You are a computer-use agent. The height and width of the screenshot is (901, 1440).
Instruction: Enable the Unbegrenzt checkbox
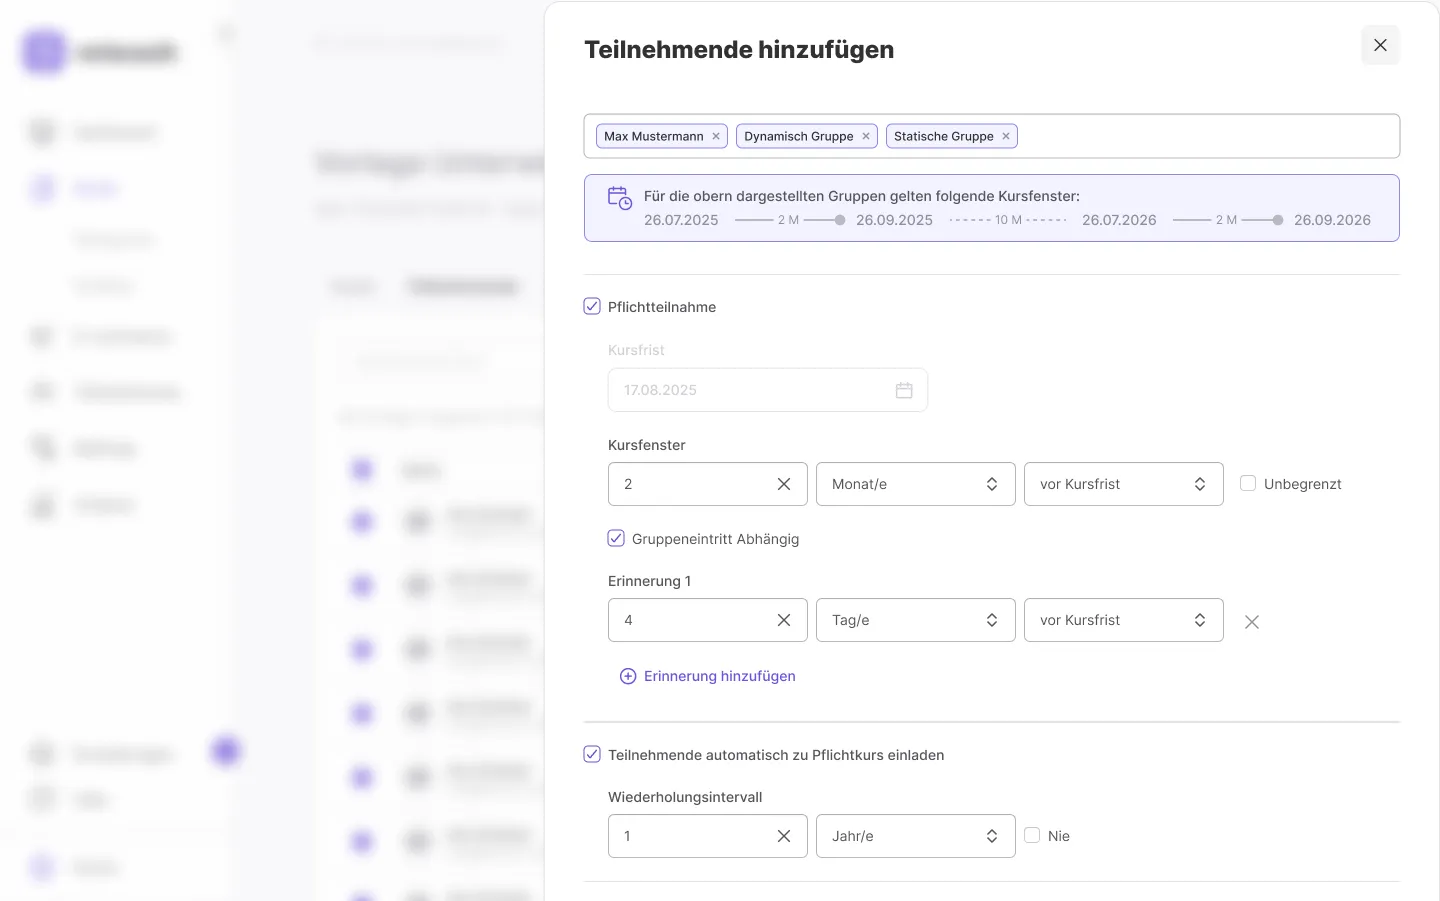click(1248, 484)
